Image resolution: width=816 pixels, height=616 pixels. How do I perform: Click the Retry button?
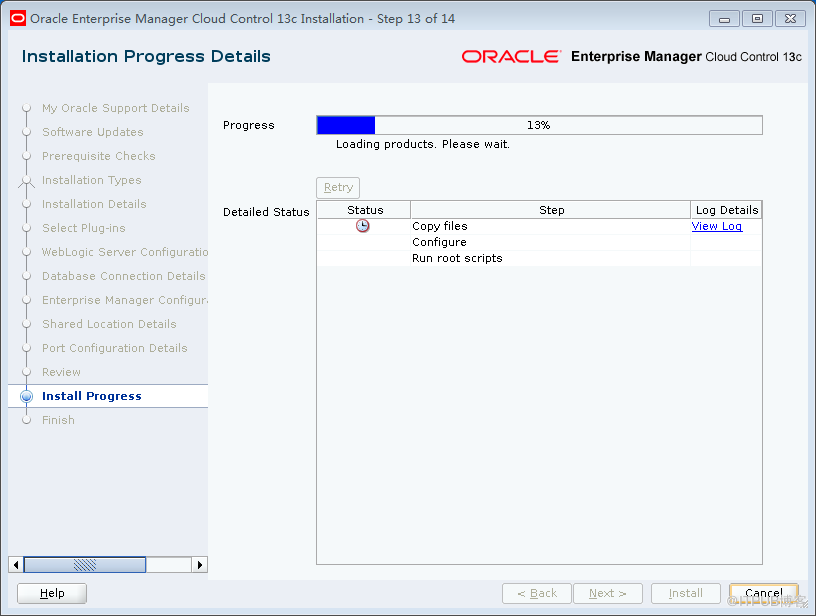tap(338, 187)
